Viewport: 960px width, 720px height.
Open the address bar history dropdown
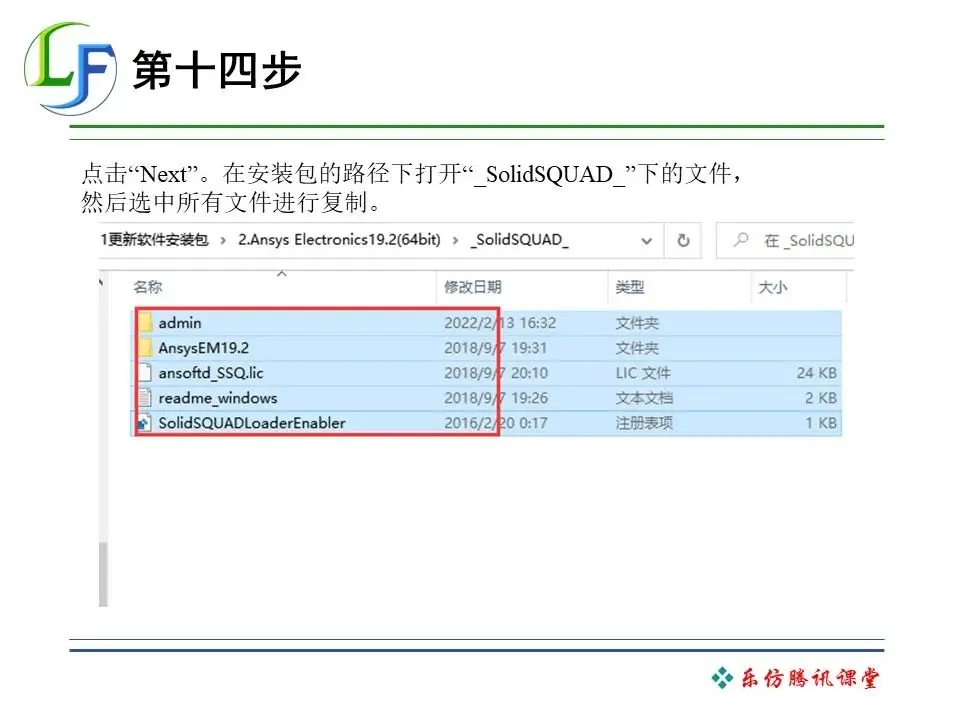647,241
